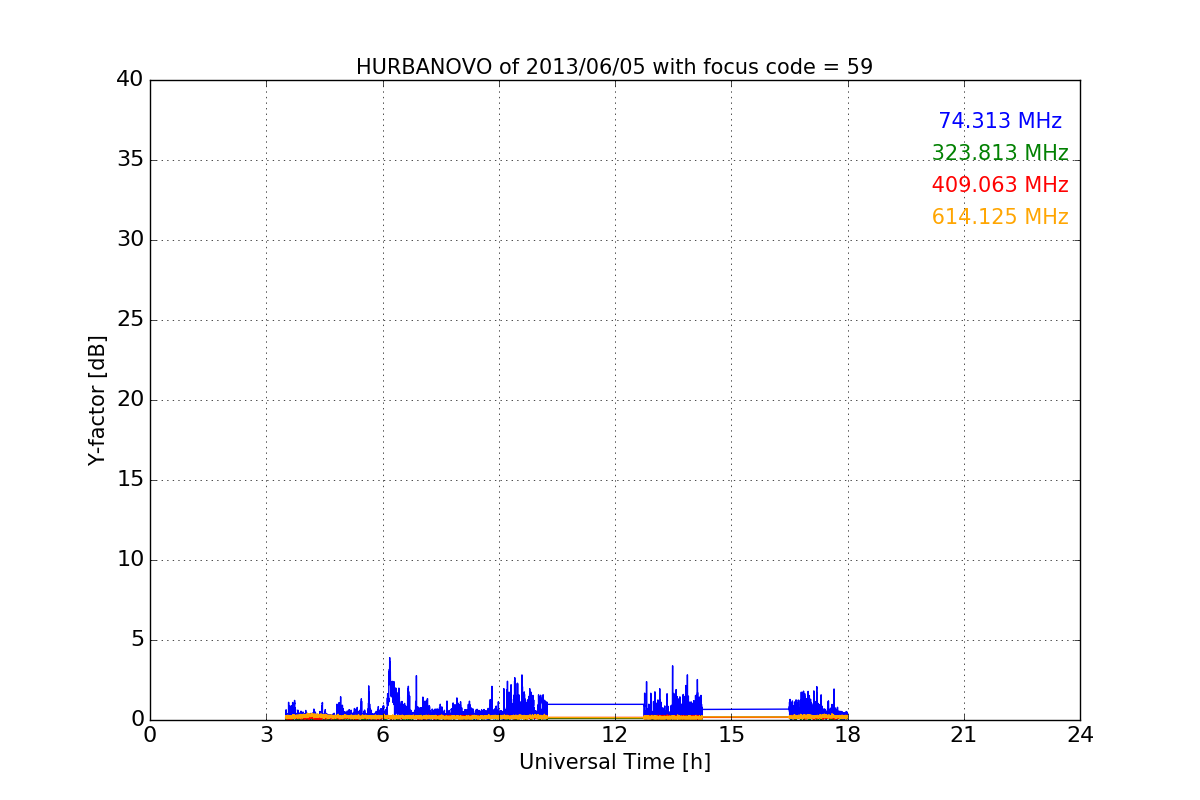This screenshot has height=800, width=1200.
Task: Click the flat blue segment between 10 and 13 h
Action: [595, 704]
